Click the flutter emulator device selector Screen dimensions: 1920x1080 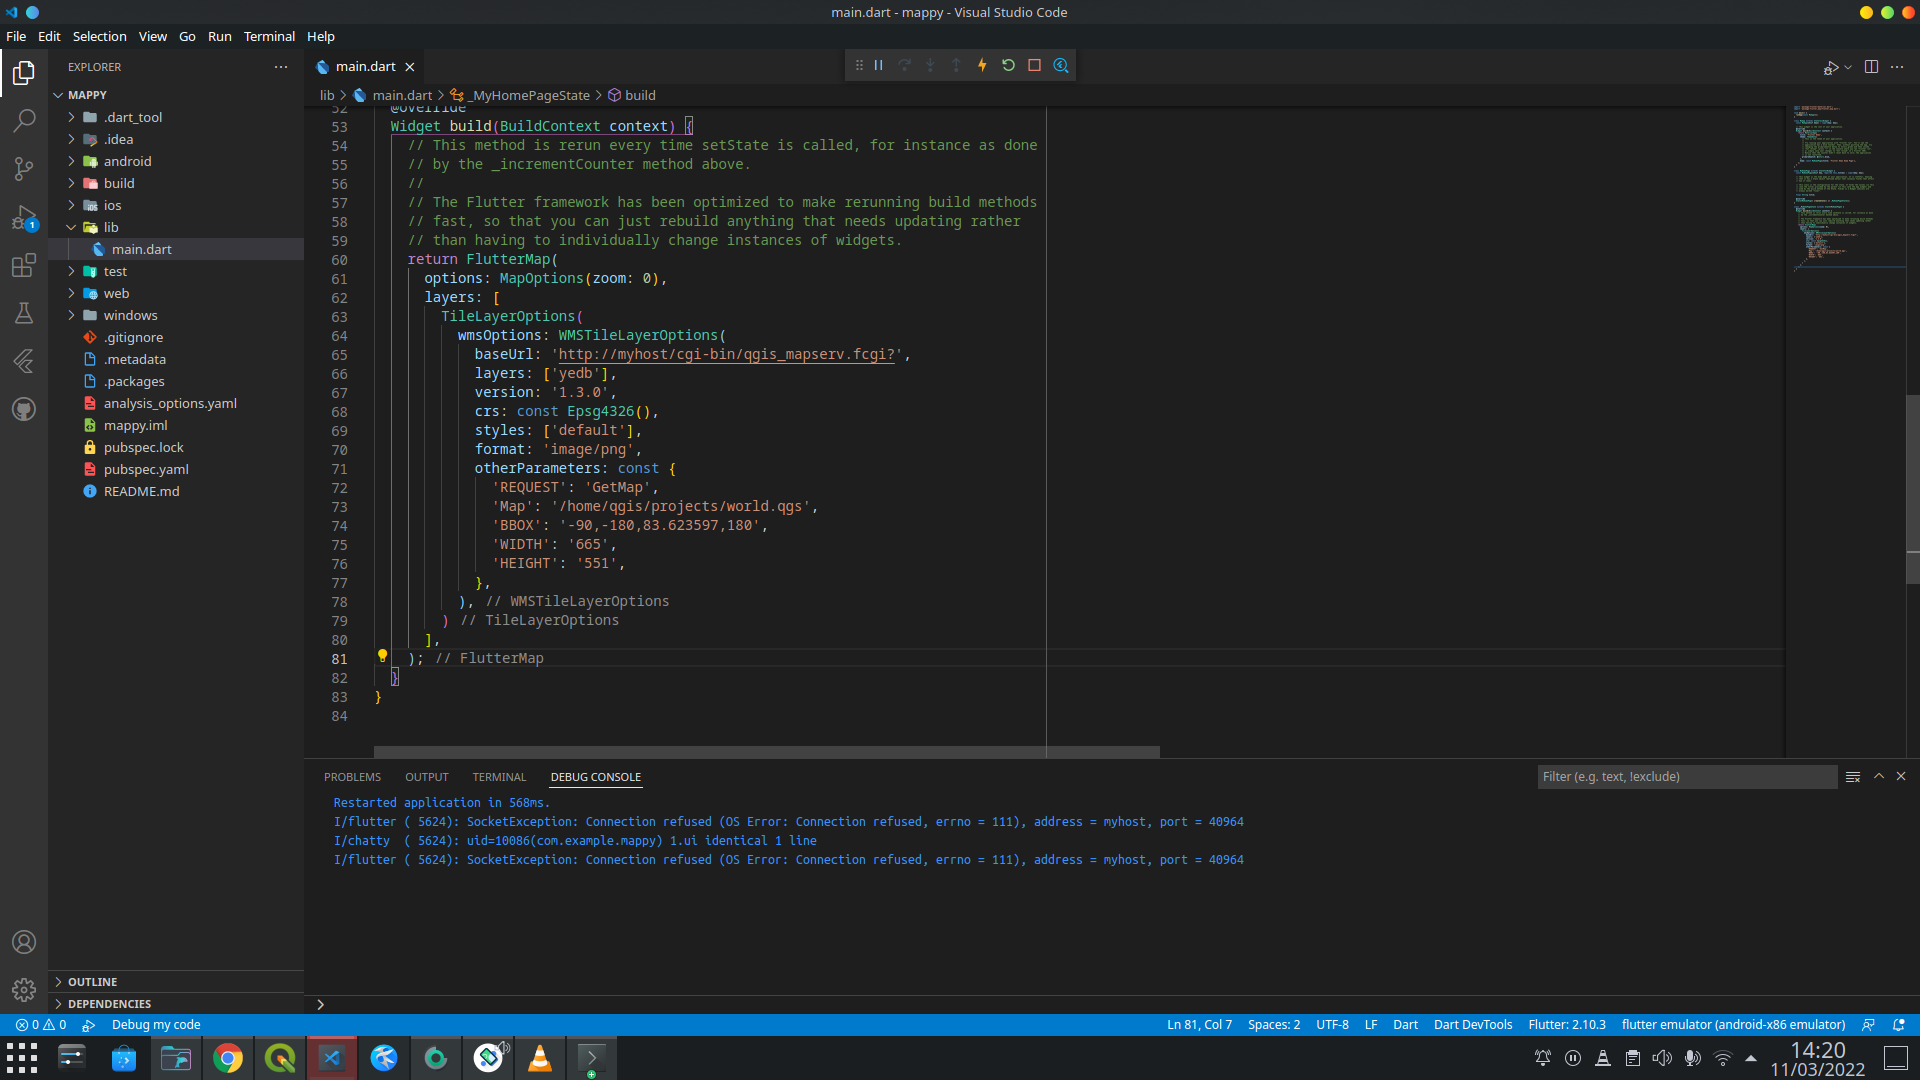click(x=1732, y=1025)
